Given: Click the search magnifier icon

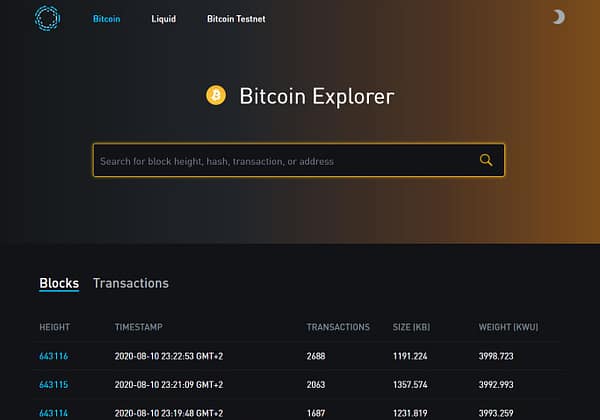Looking at the screenshot, I should coord(486,160).
